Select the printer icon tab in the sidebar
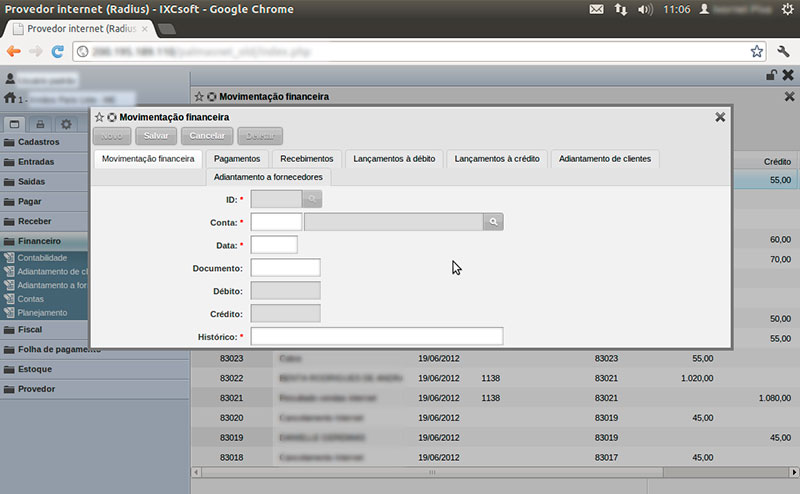The image size is (800, 494). point(40,124)
